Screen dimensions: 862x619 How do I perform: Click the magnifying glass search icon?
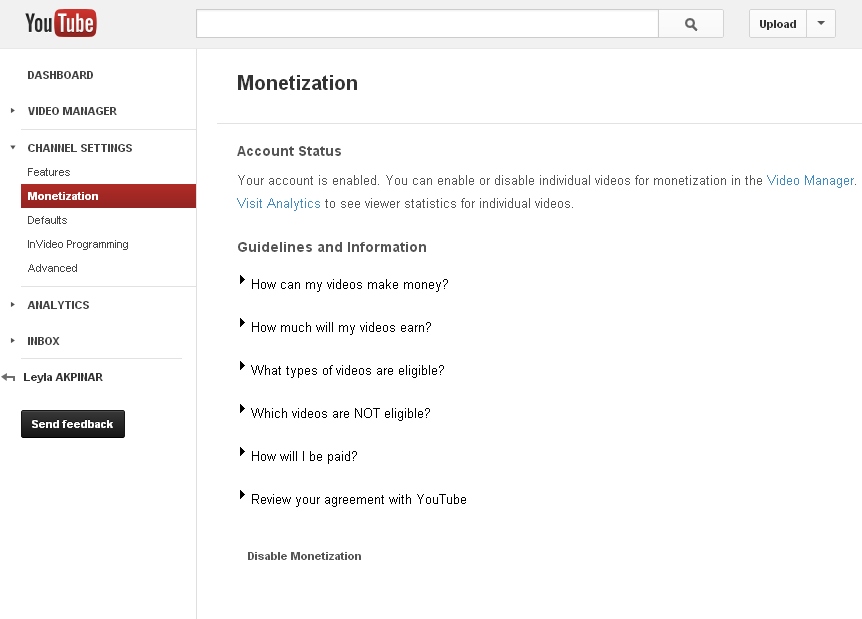tap(690, 24)
